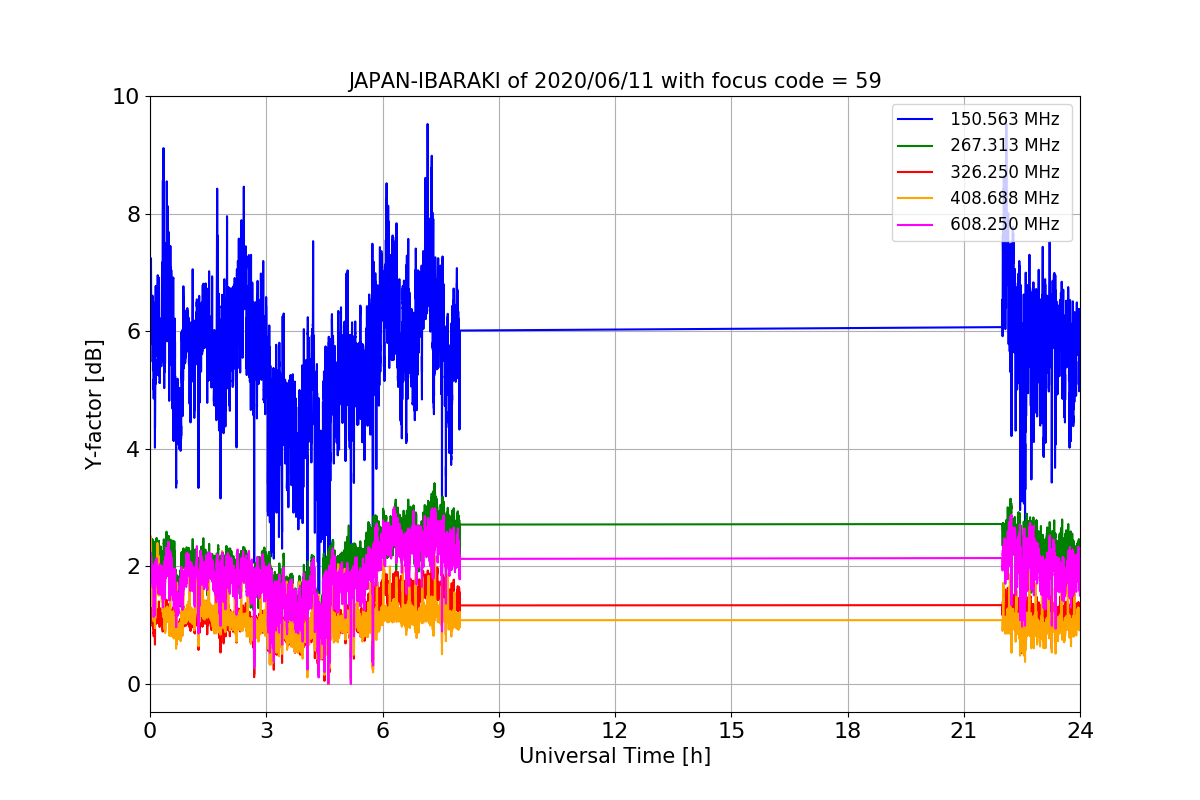Click the x-axis tick label 3
Viewport: 1200px width, 800px height.
pos(266,730)
